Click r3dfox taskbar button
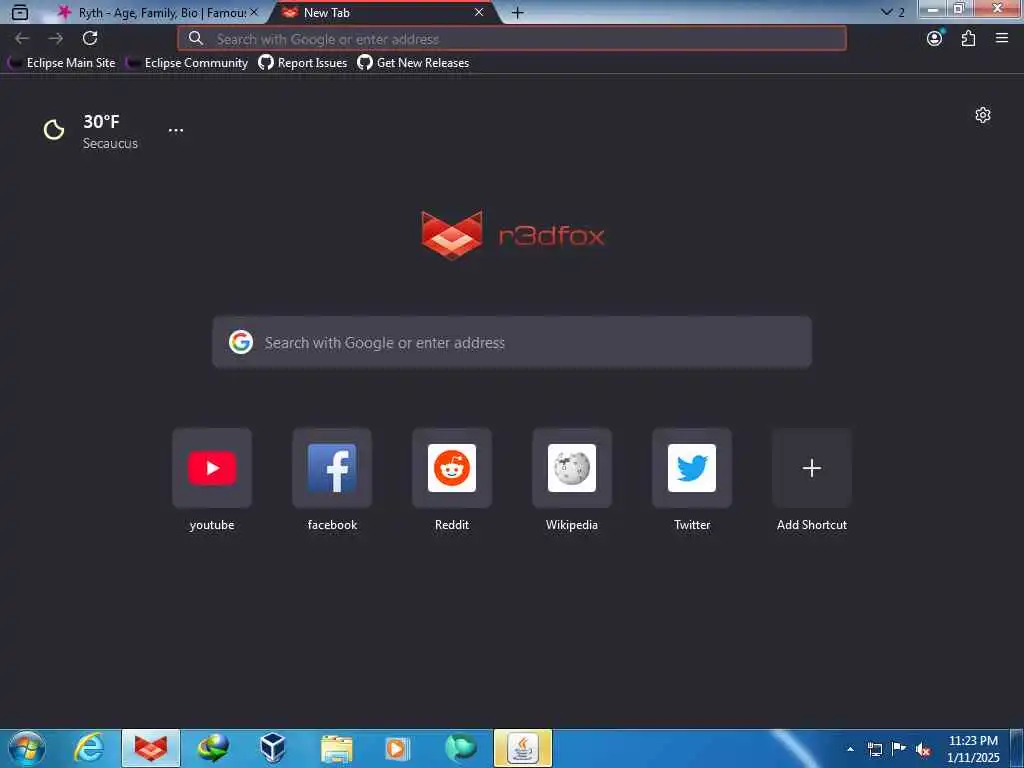1024x768 pixels. 151,748
